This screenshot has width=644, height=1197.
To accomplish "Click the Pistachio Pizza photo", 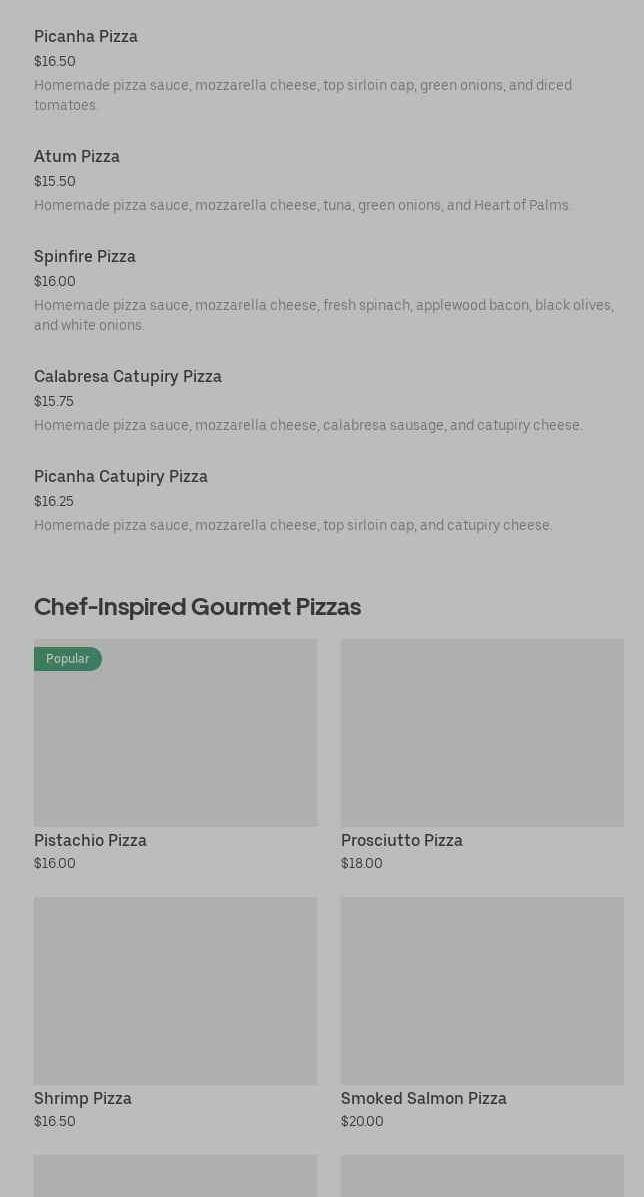I will pyautogui.click(x=175, y=740).
